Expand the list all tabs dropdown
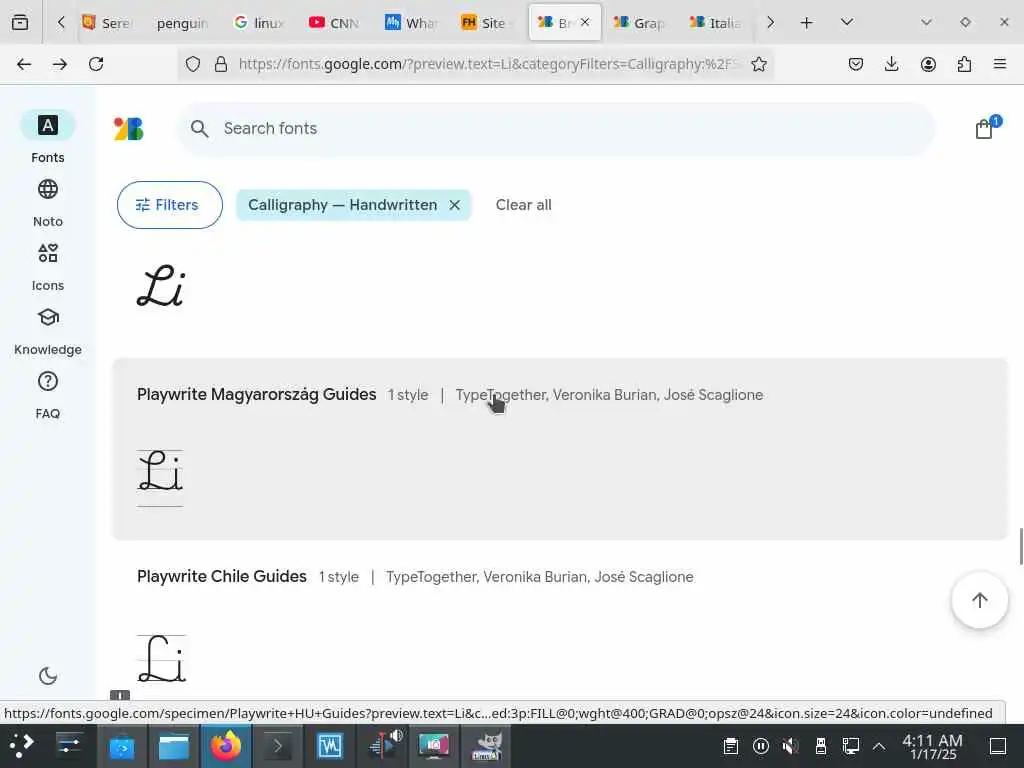 (x=847, y=23)
